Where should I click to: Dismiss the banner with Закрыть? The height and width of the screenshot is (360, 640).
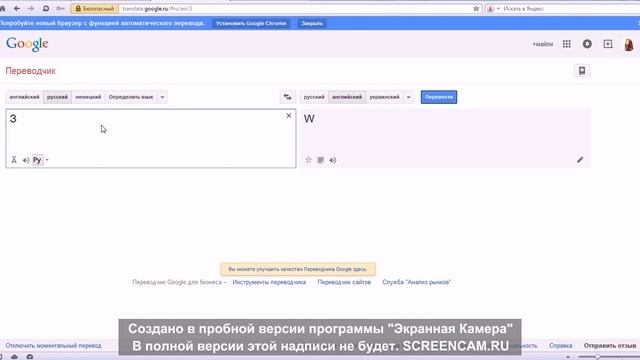pyautogui.click(x=312, y=23)
